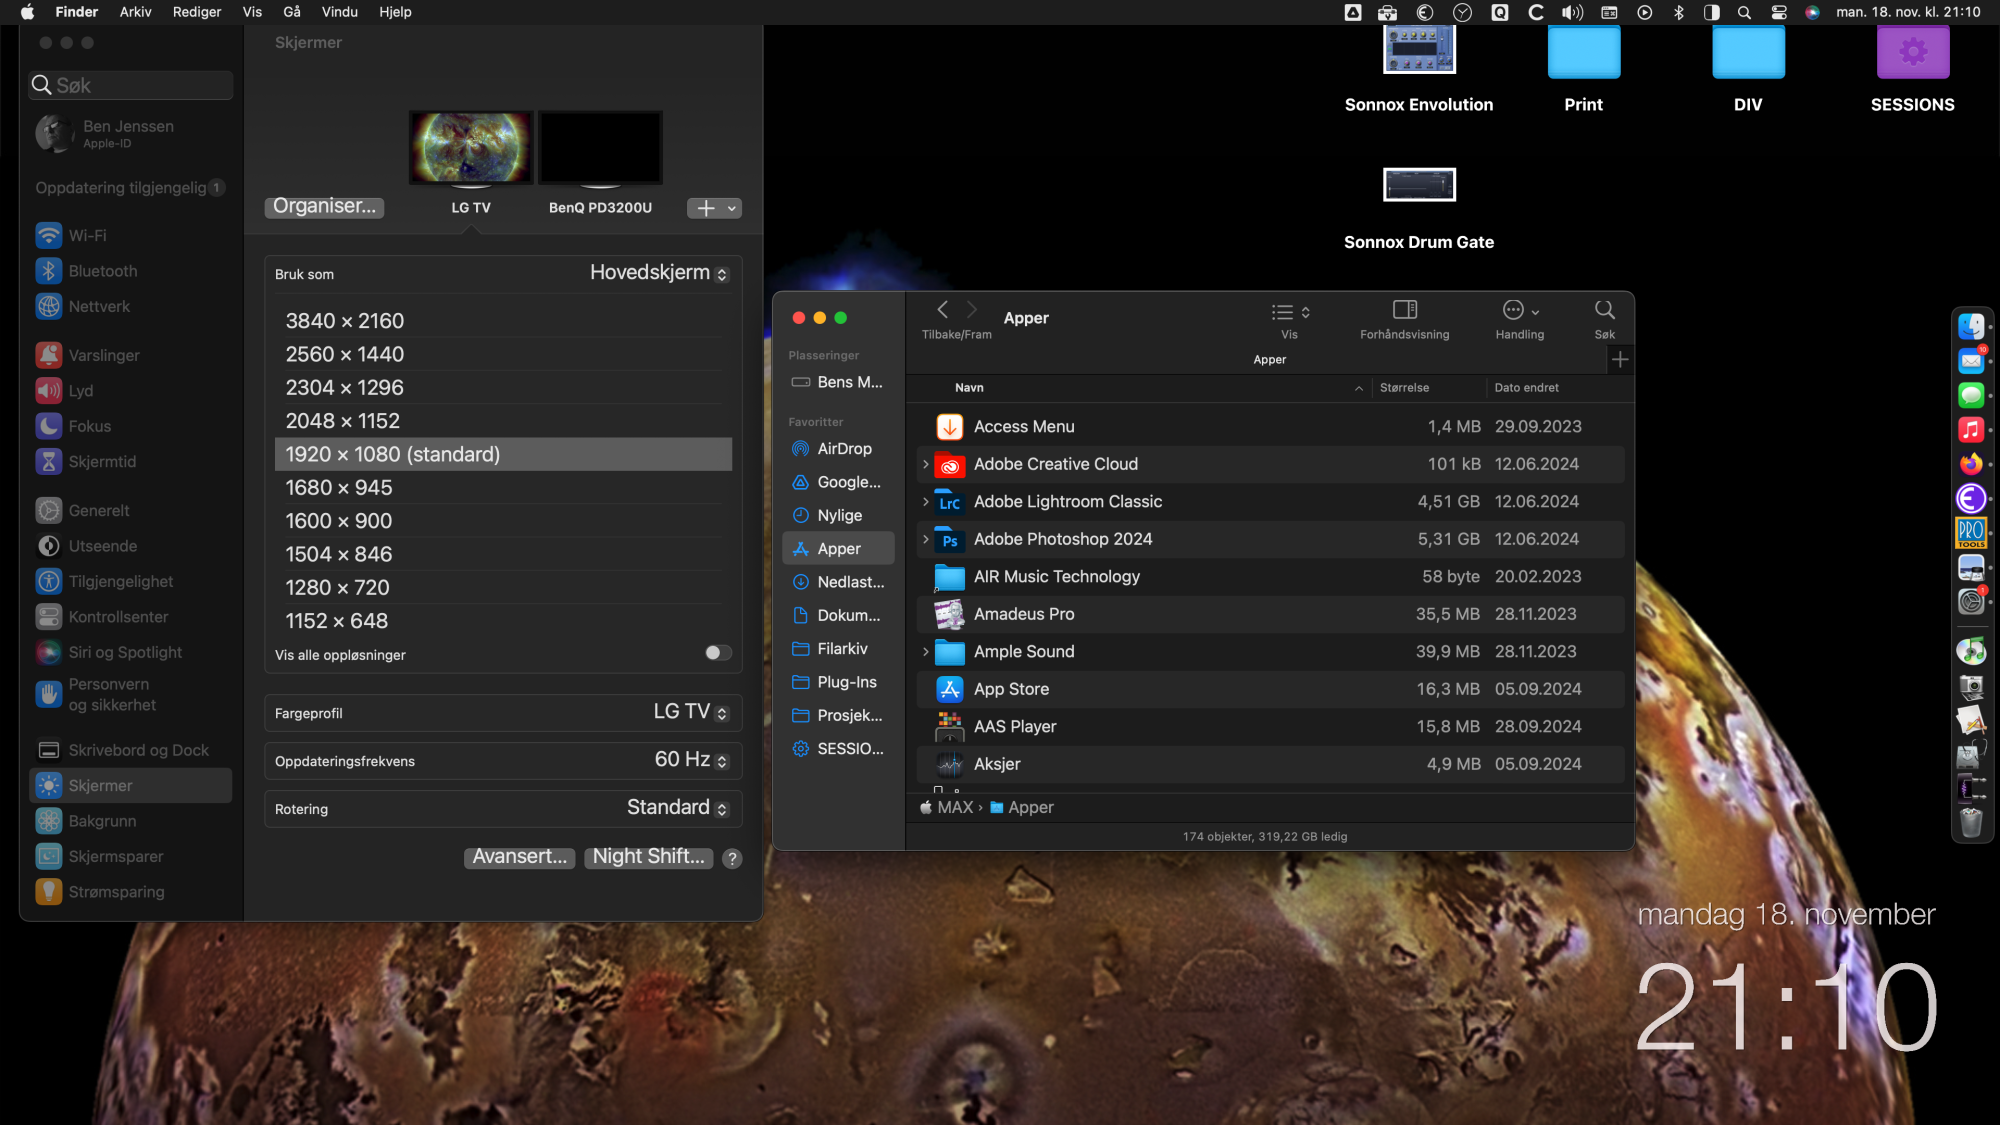Open the Arkiv menu in menu bar

point(135,12)
